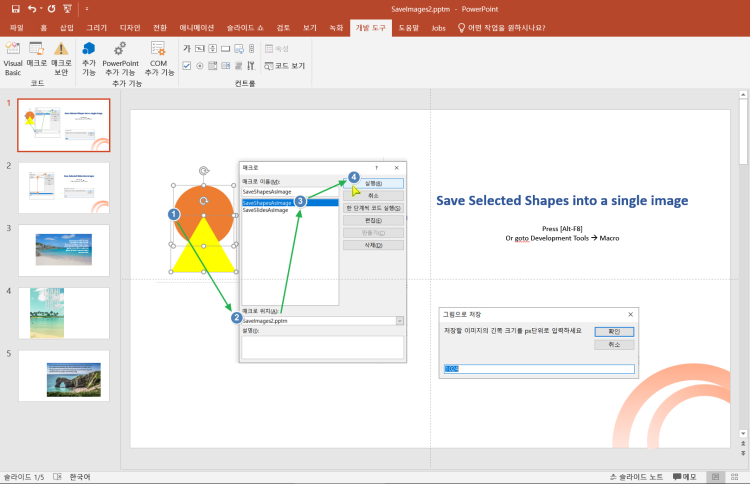Go to previous slide double-arrow button
The height and width of the screenshot is (484, 750).
click(x=743, y=444)
